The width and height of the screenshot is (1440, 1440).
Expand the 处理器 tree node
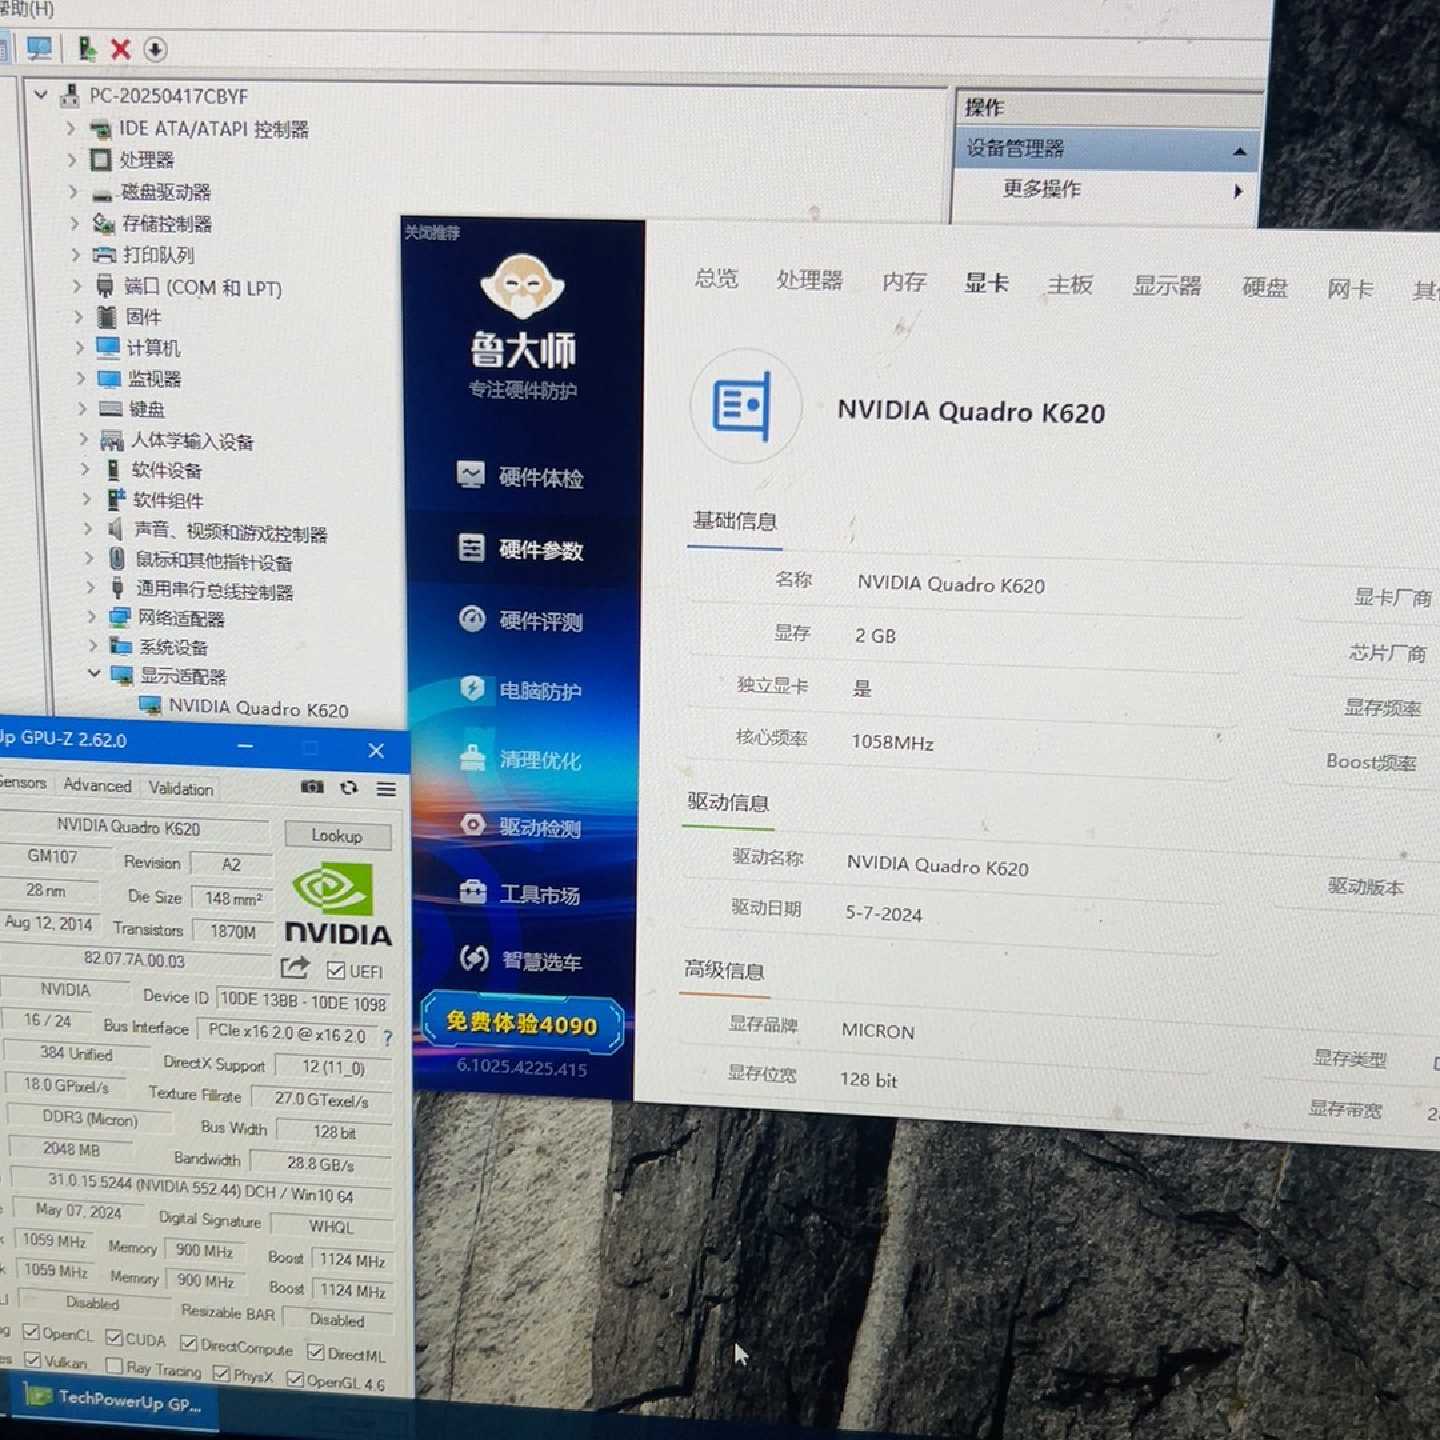point(72,159)
